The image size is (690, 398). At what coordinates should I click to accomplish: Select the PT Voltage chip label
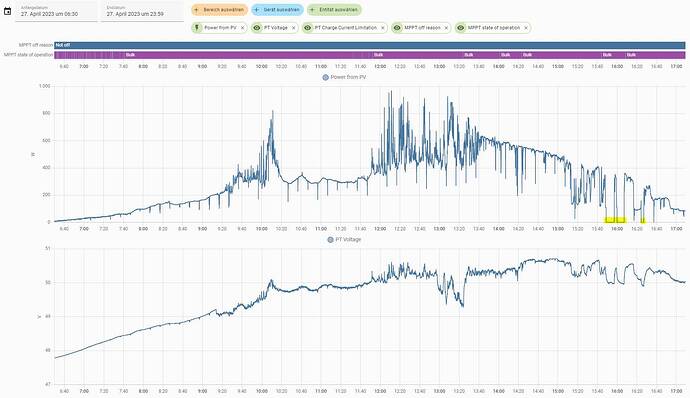point(275,28)
